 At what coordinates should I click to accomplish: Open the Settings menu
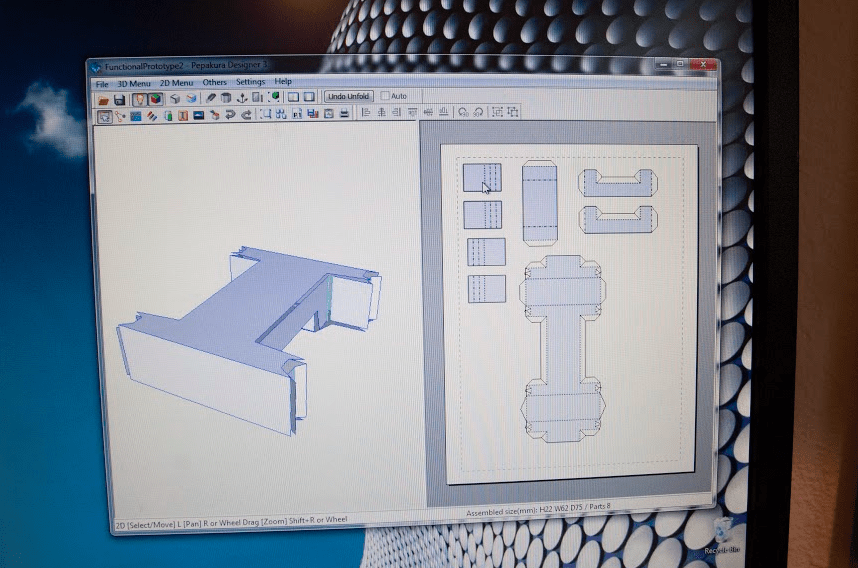point(250,82)
